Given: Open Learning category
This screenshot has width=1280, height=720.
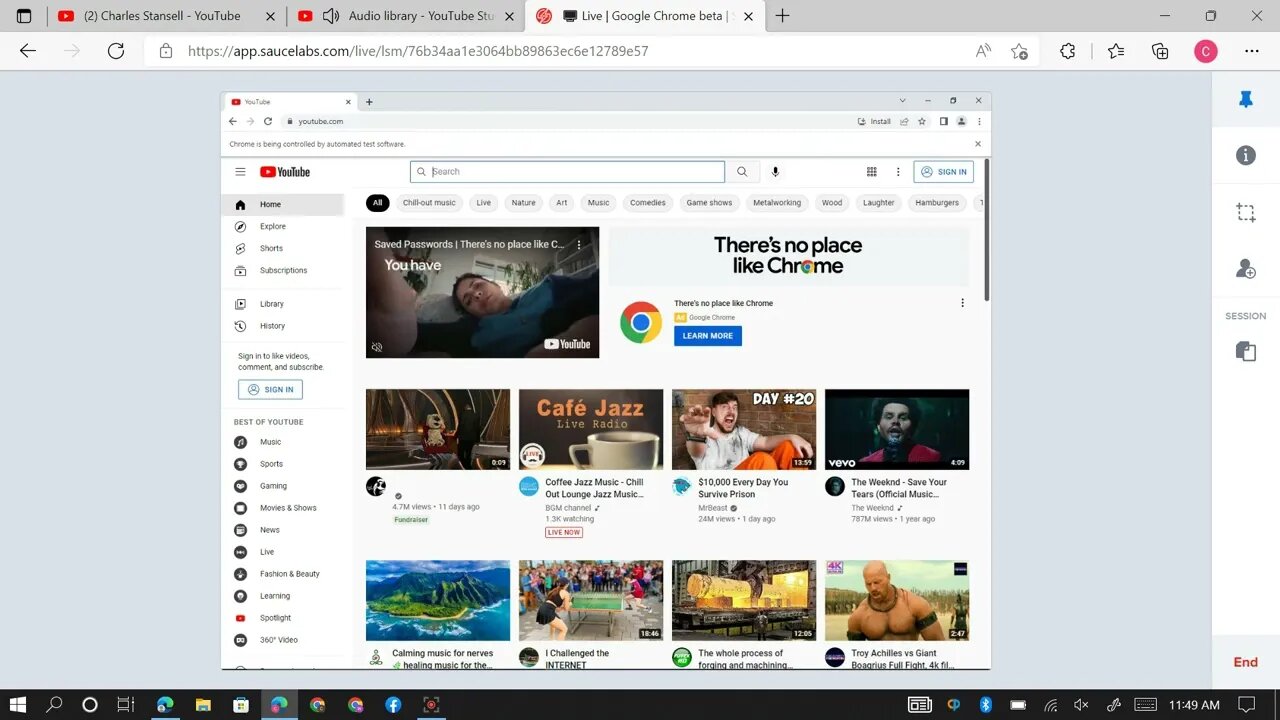Looking at the screenshot, I should tap(284, 596).
